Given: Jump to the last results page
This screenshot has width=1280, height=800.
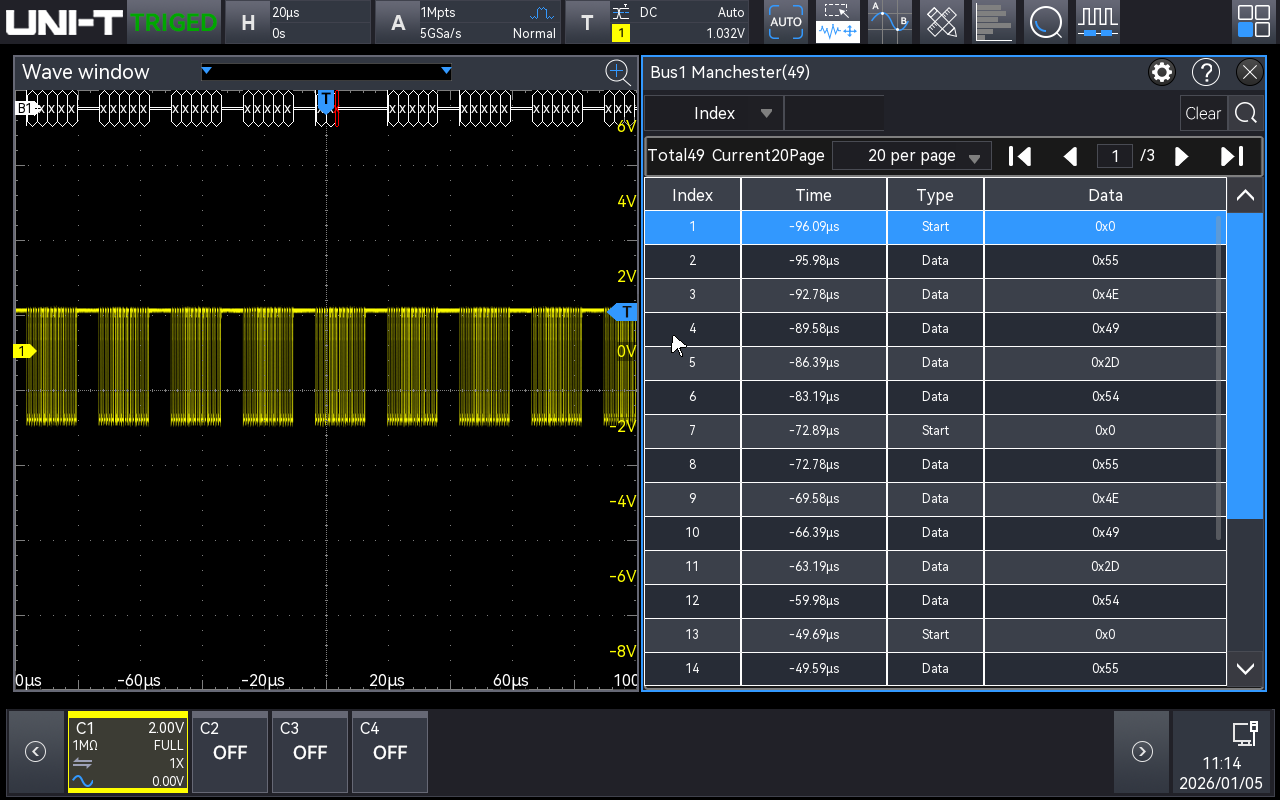Looking at the screenshot, I should tap(1232, 156).
